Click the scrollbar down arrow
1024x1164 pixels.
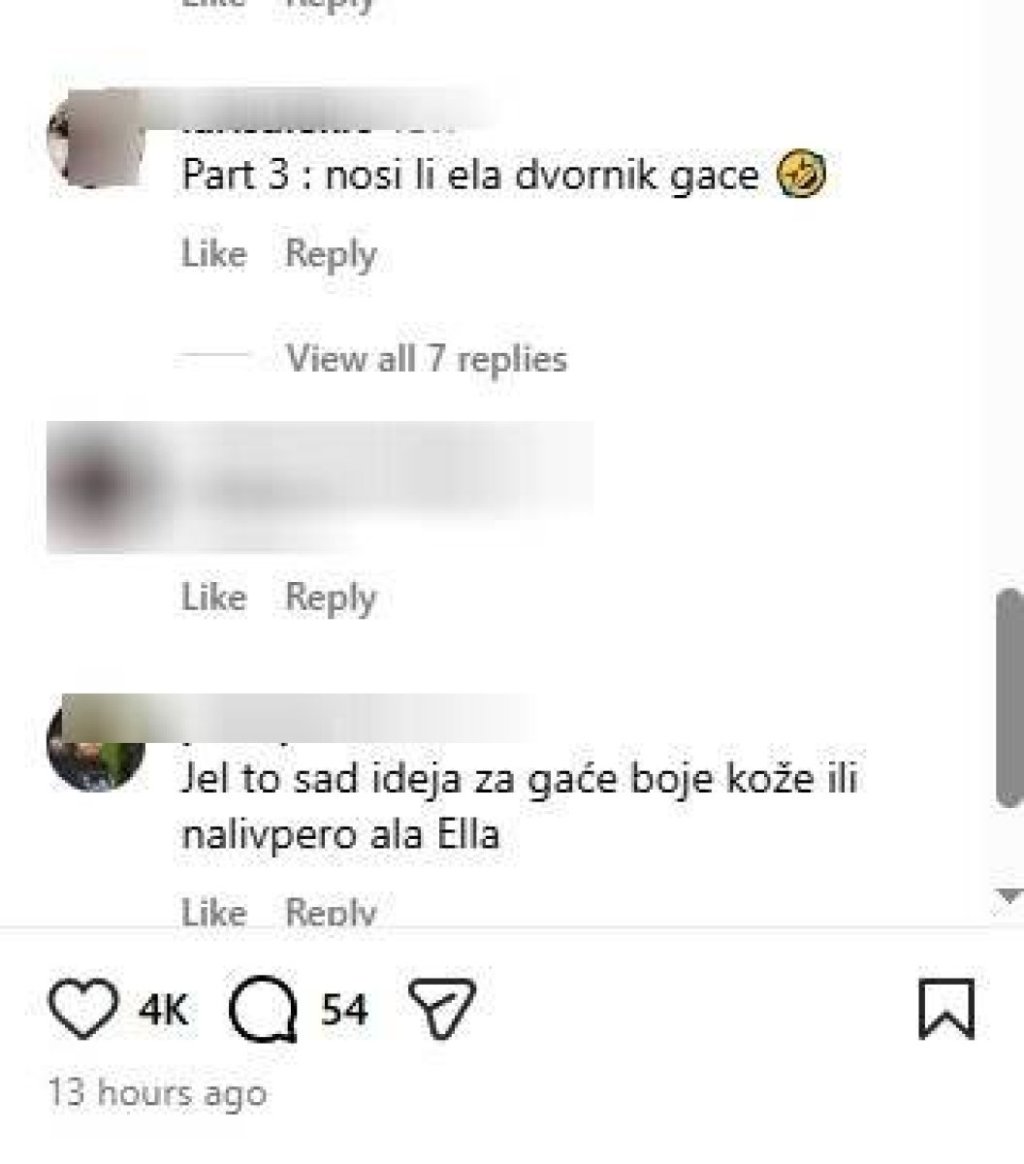click(1009, 896)
